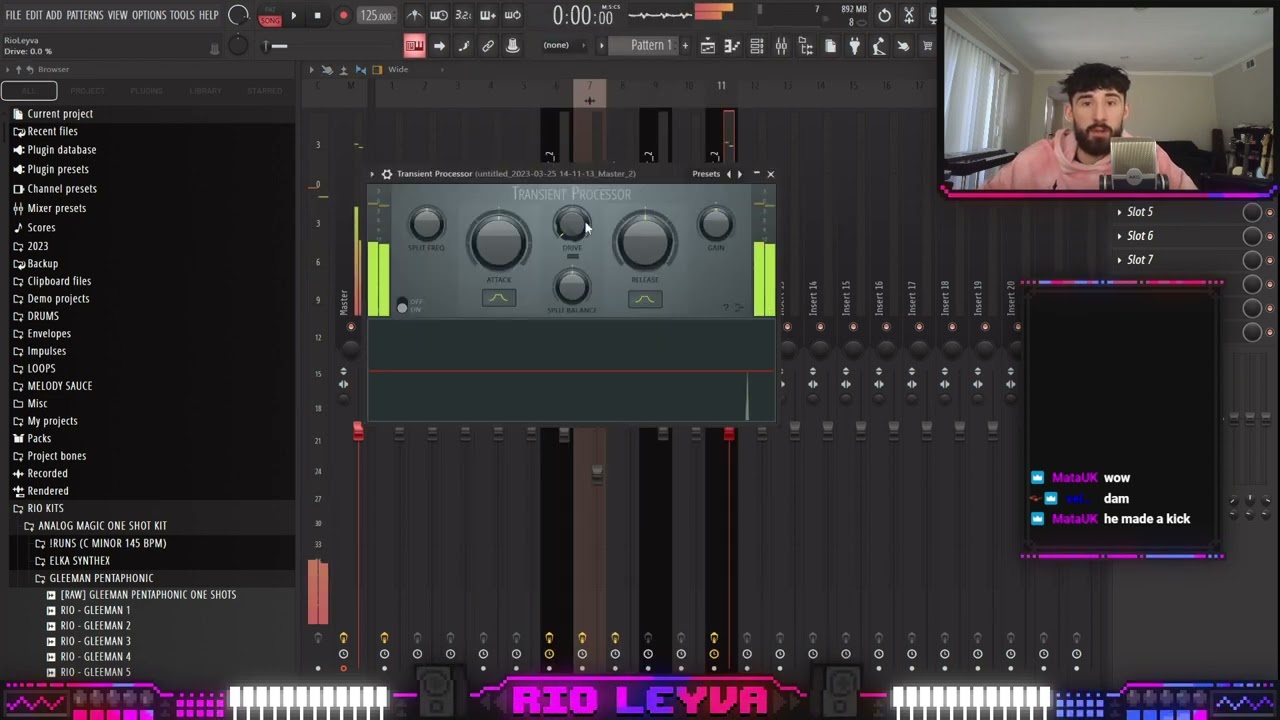The height and width of the screenshot is (720, 1280).
Task: Click the SPLIT BALANCE knob
Action: pyautogui.click(x=572, y=287)
